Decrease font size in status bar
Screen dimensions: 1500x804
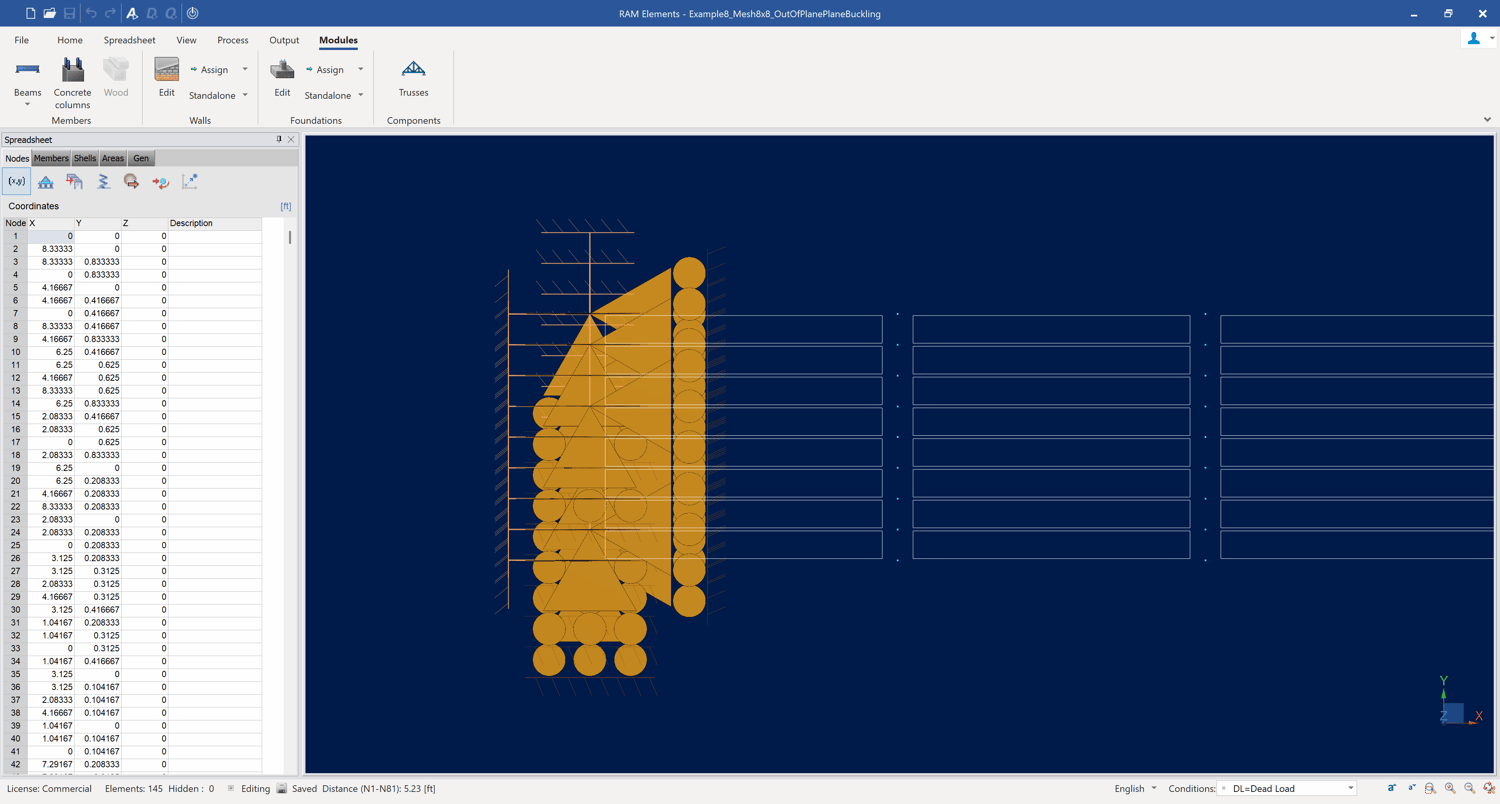[x=1411, y=788]
